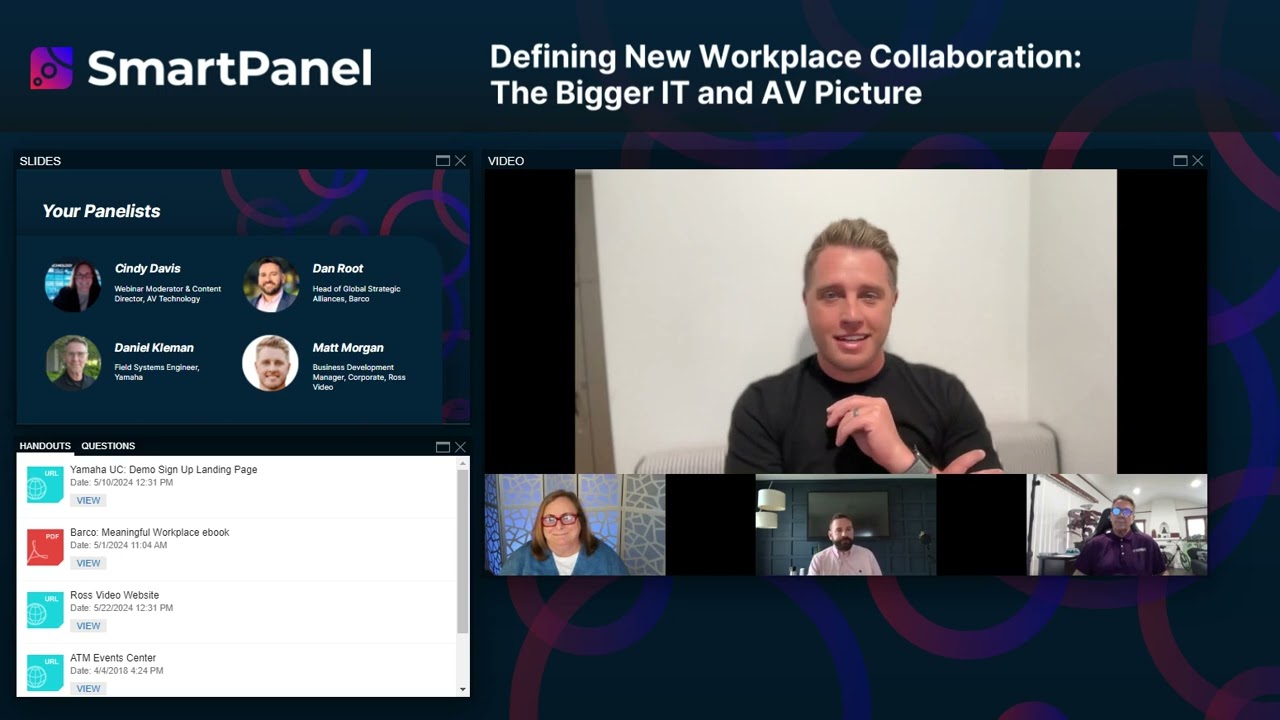Screen dimensions: 1280x720
Task: Switch to the Questions tab
Action: coord(108,446)
